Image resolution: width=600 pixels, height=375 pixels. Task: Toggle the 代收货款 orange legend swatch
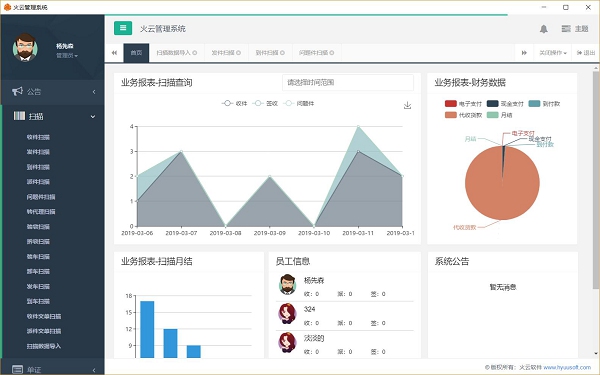(x=451, y=115)
